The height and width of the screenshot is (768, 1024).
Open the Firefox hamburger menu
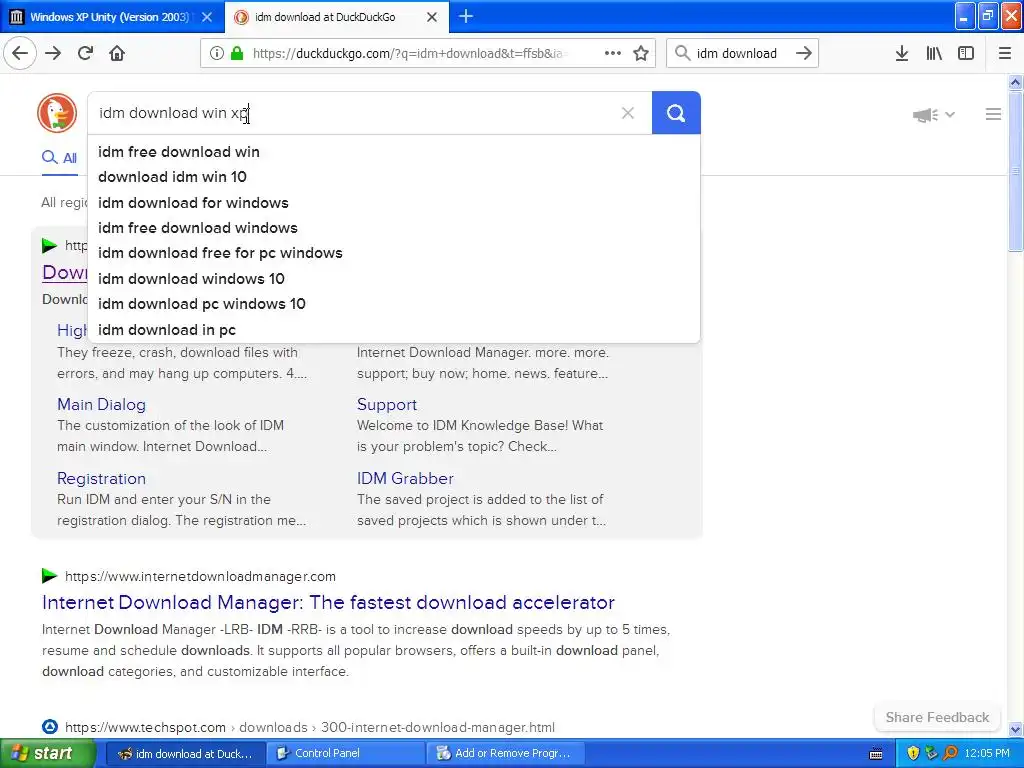(1004, 53)
